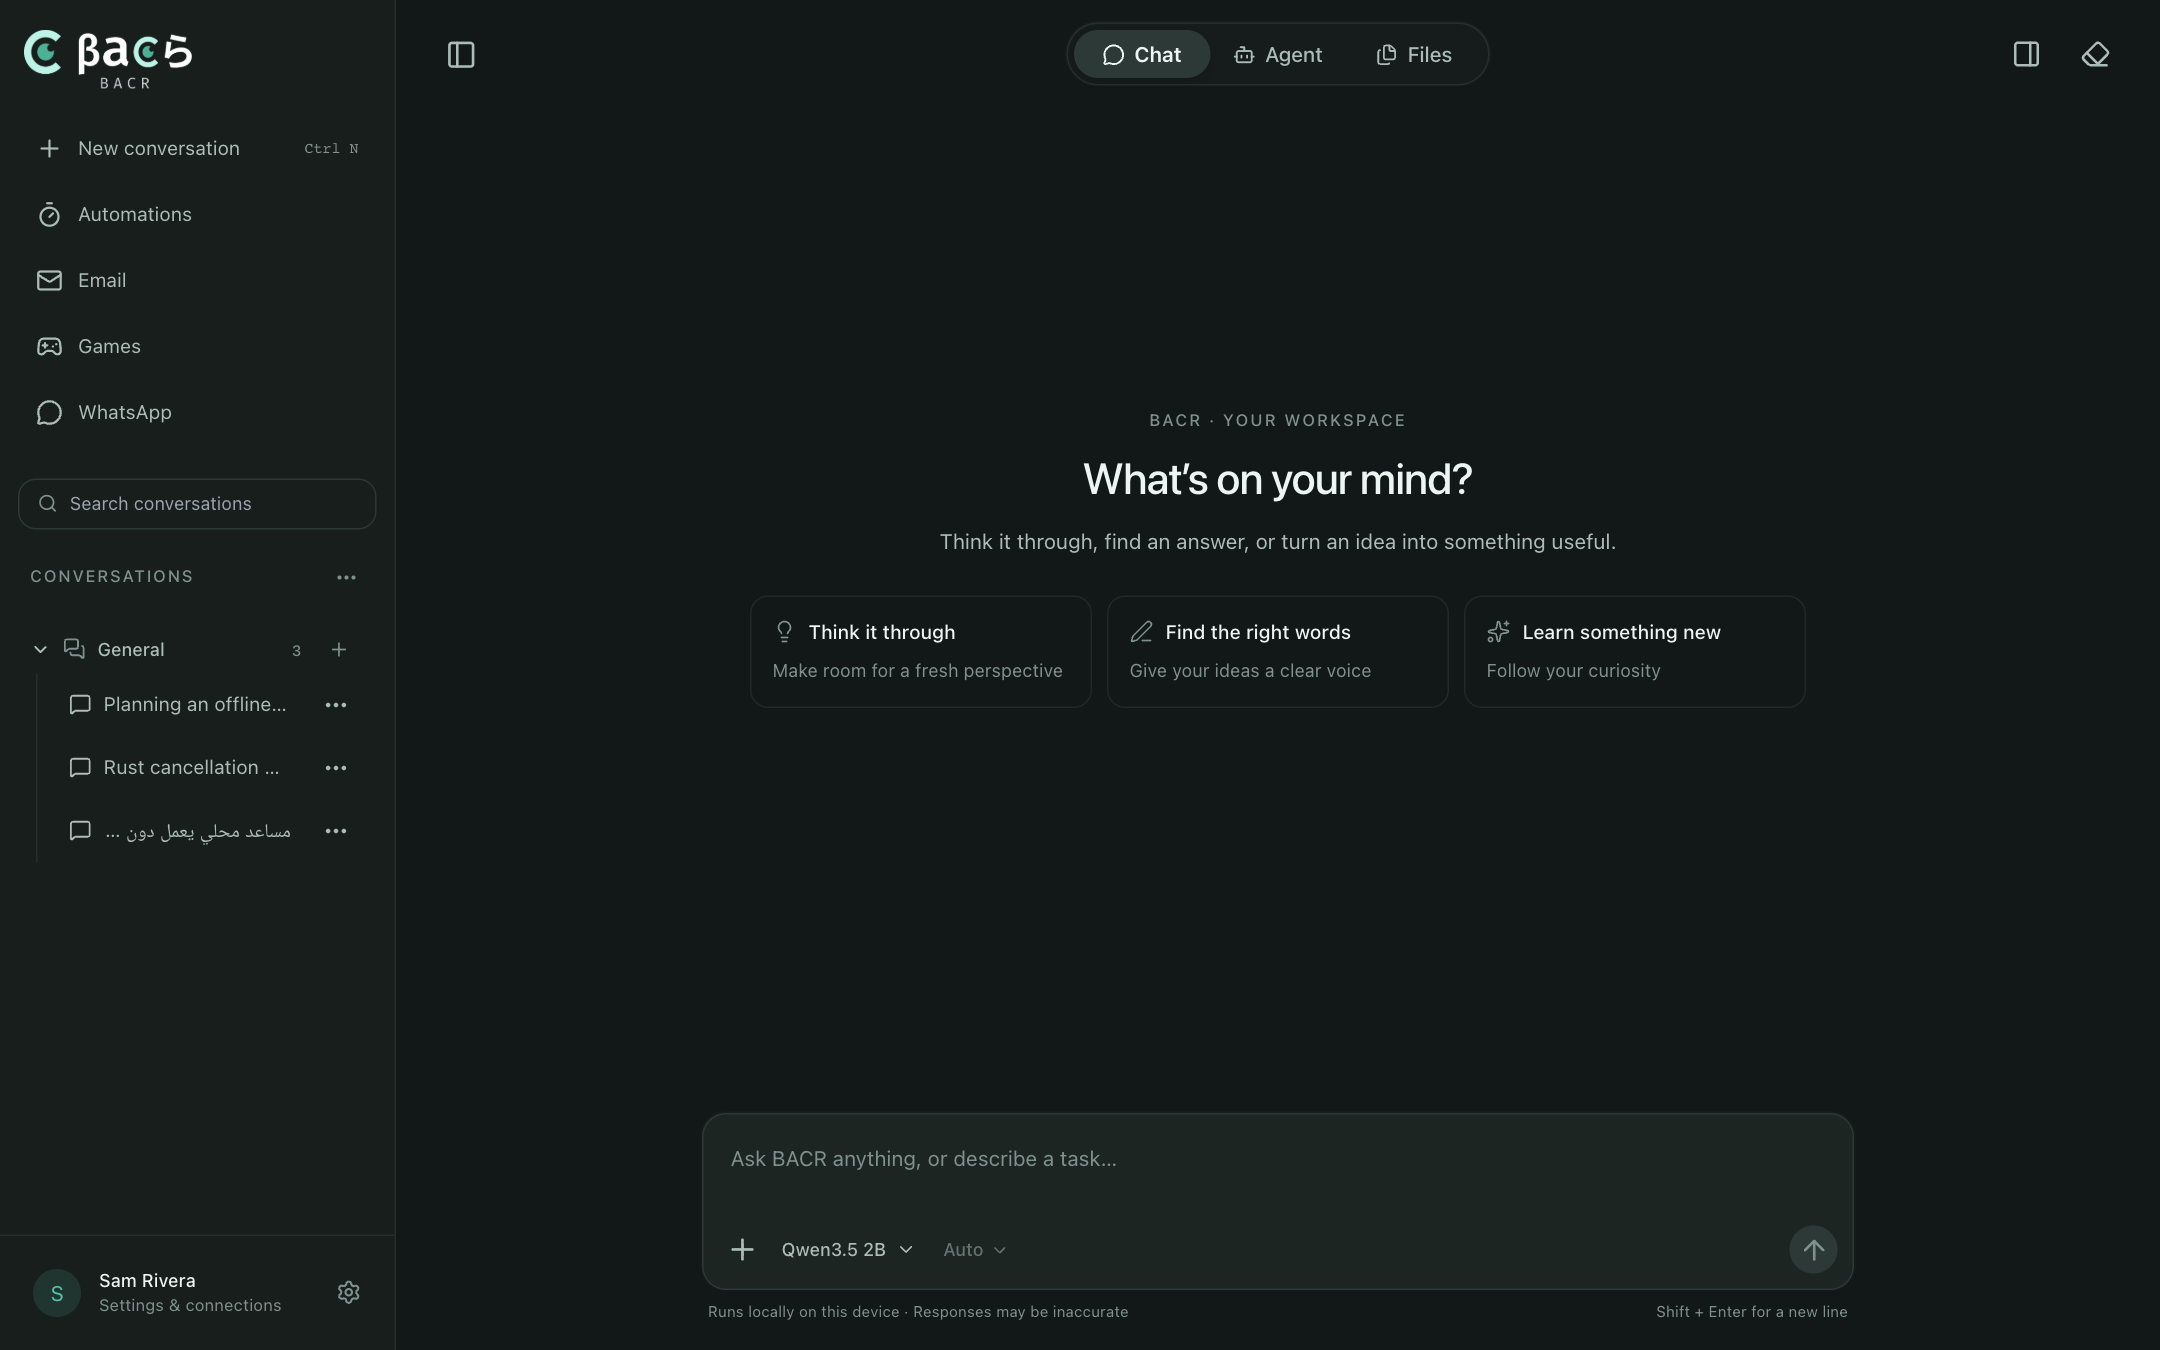
Task: Click the Sam Rivera avatar
Action: click(x=57, y=1293)
